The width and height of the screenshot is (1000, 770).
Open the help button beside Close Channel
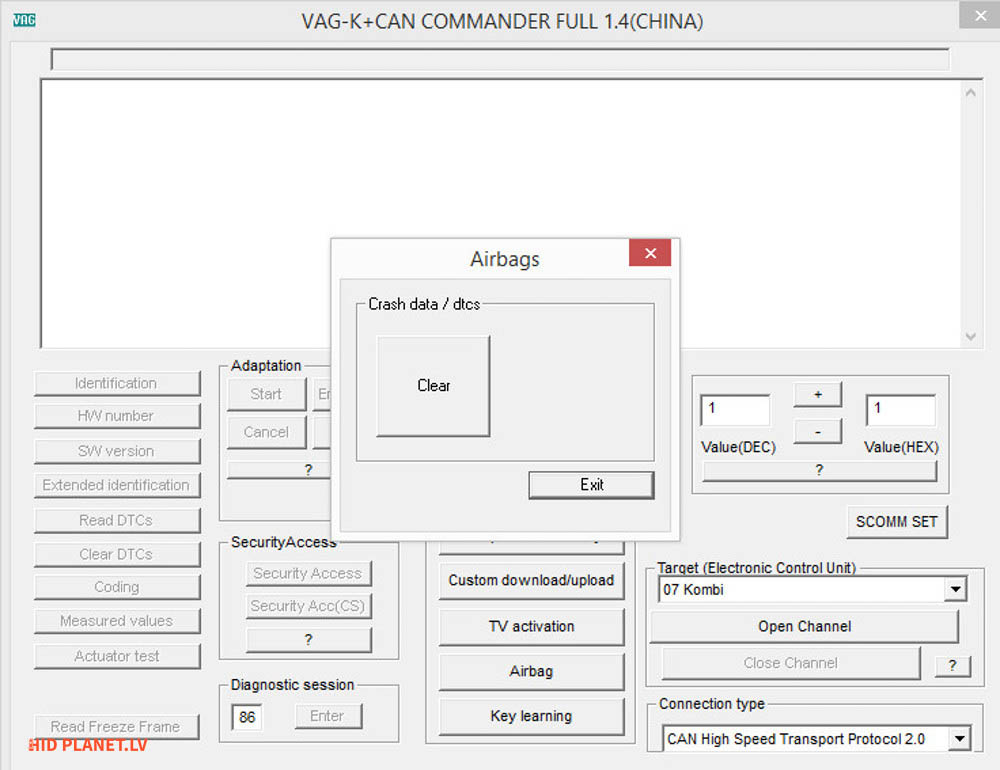952,666
